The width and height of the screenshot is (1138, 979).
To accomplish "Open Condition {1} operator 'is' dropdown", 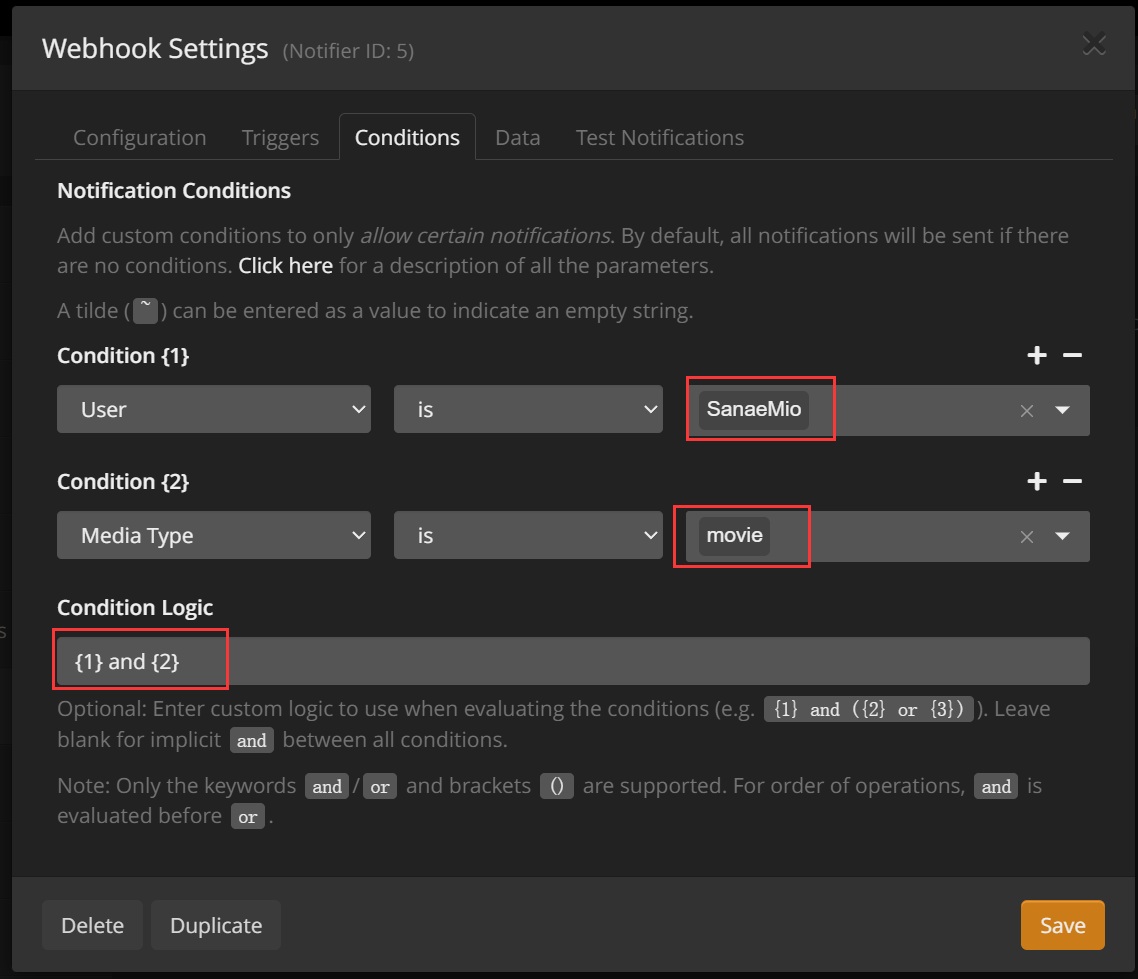I will (527, 410).
